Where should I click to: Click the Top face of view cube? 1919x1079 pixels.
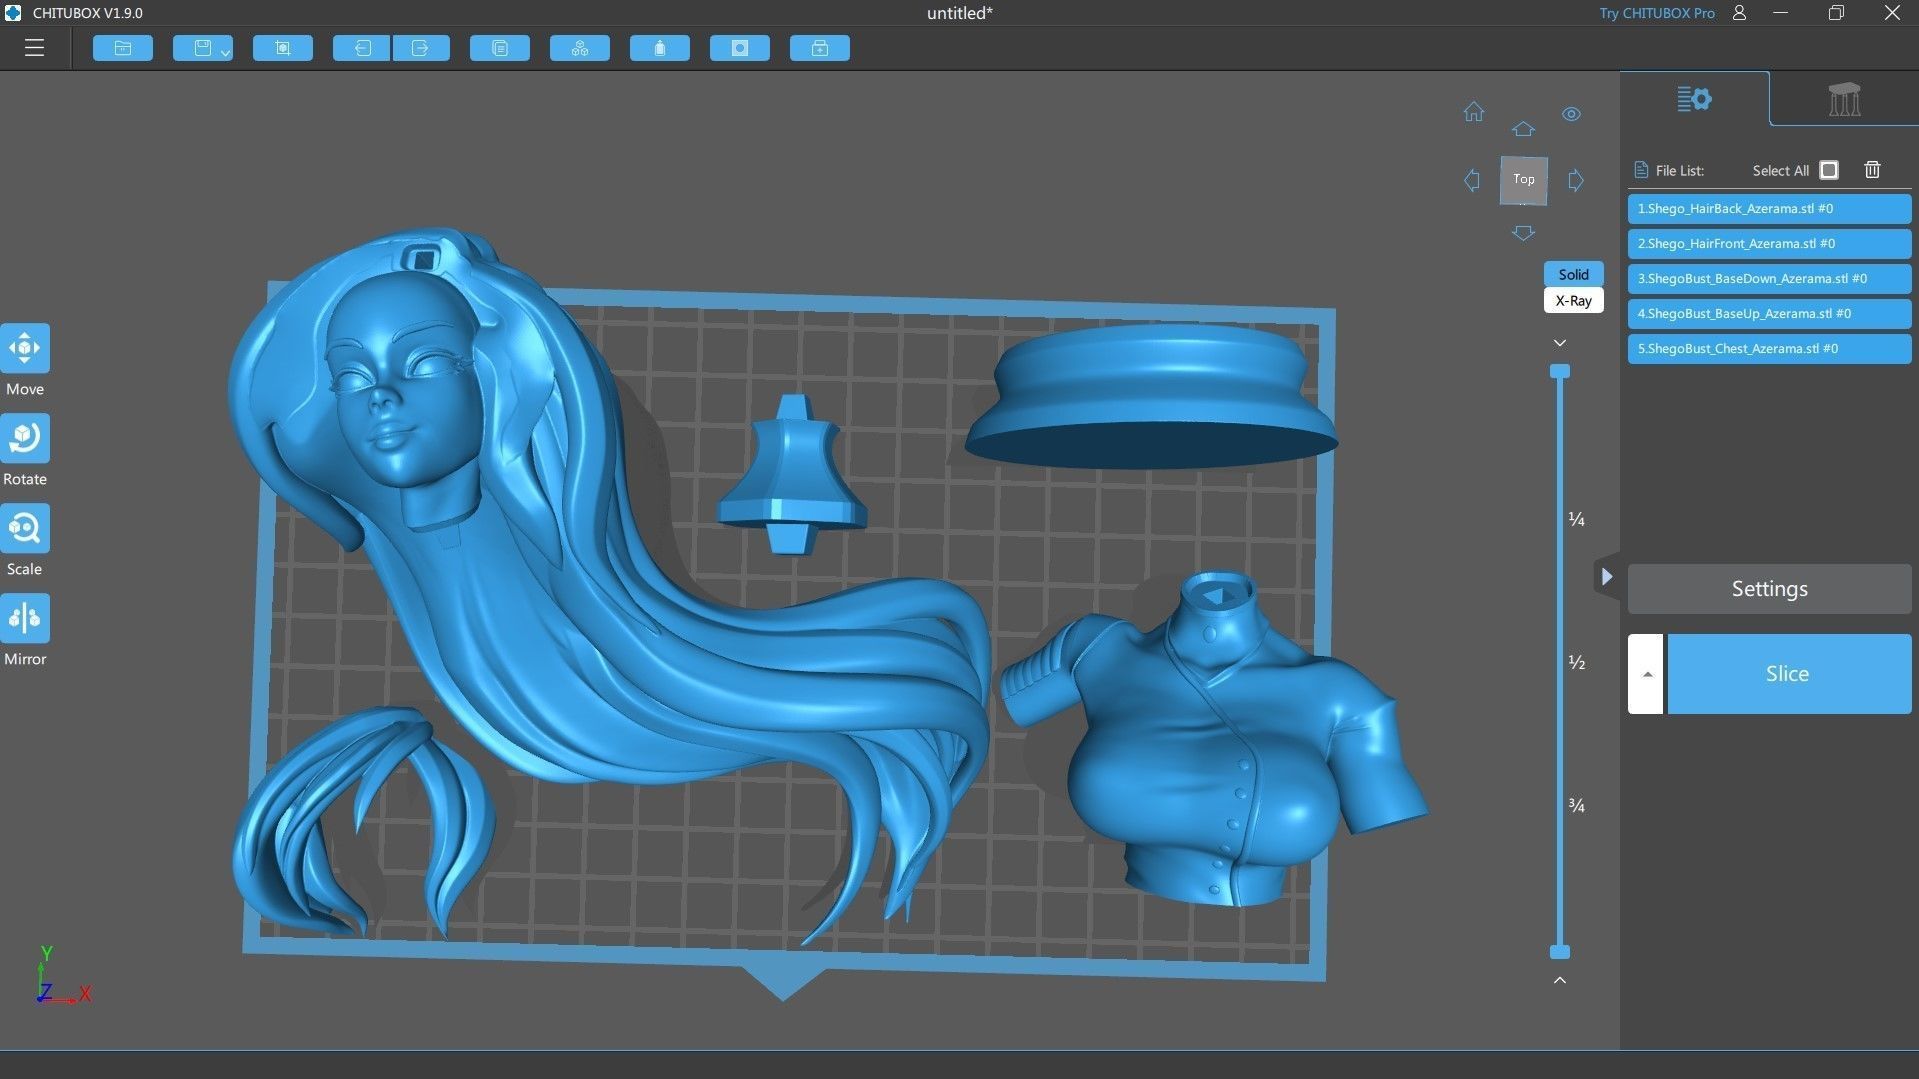click(1524, 180)
